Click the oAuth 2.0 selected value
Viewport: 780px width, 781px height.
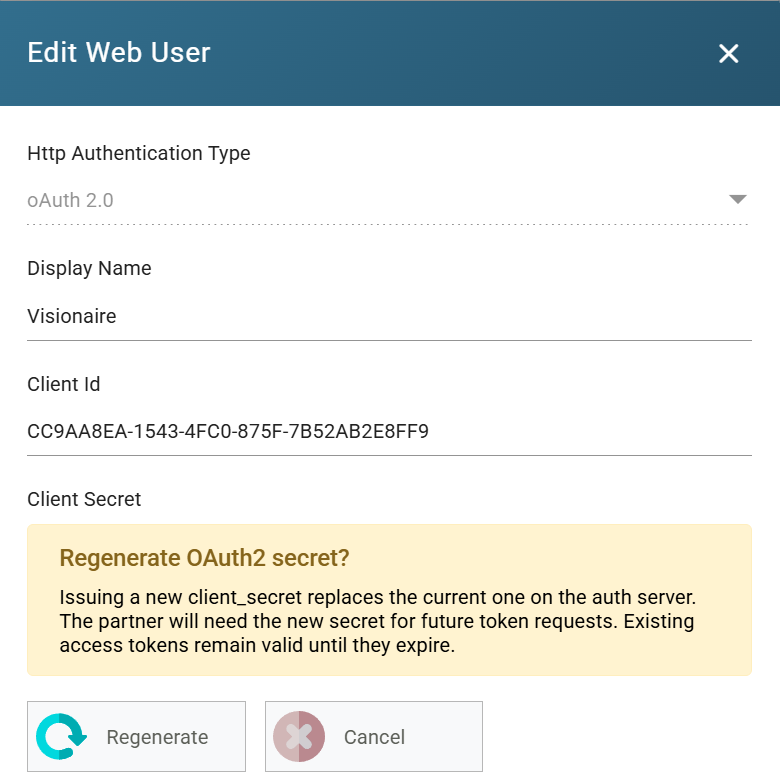pos(70,200)
